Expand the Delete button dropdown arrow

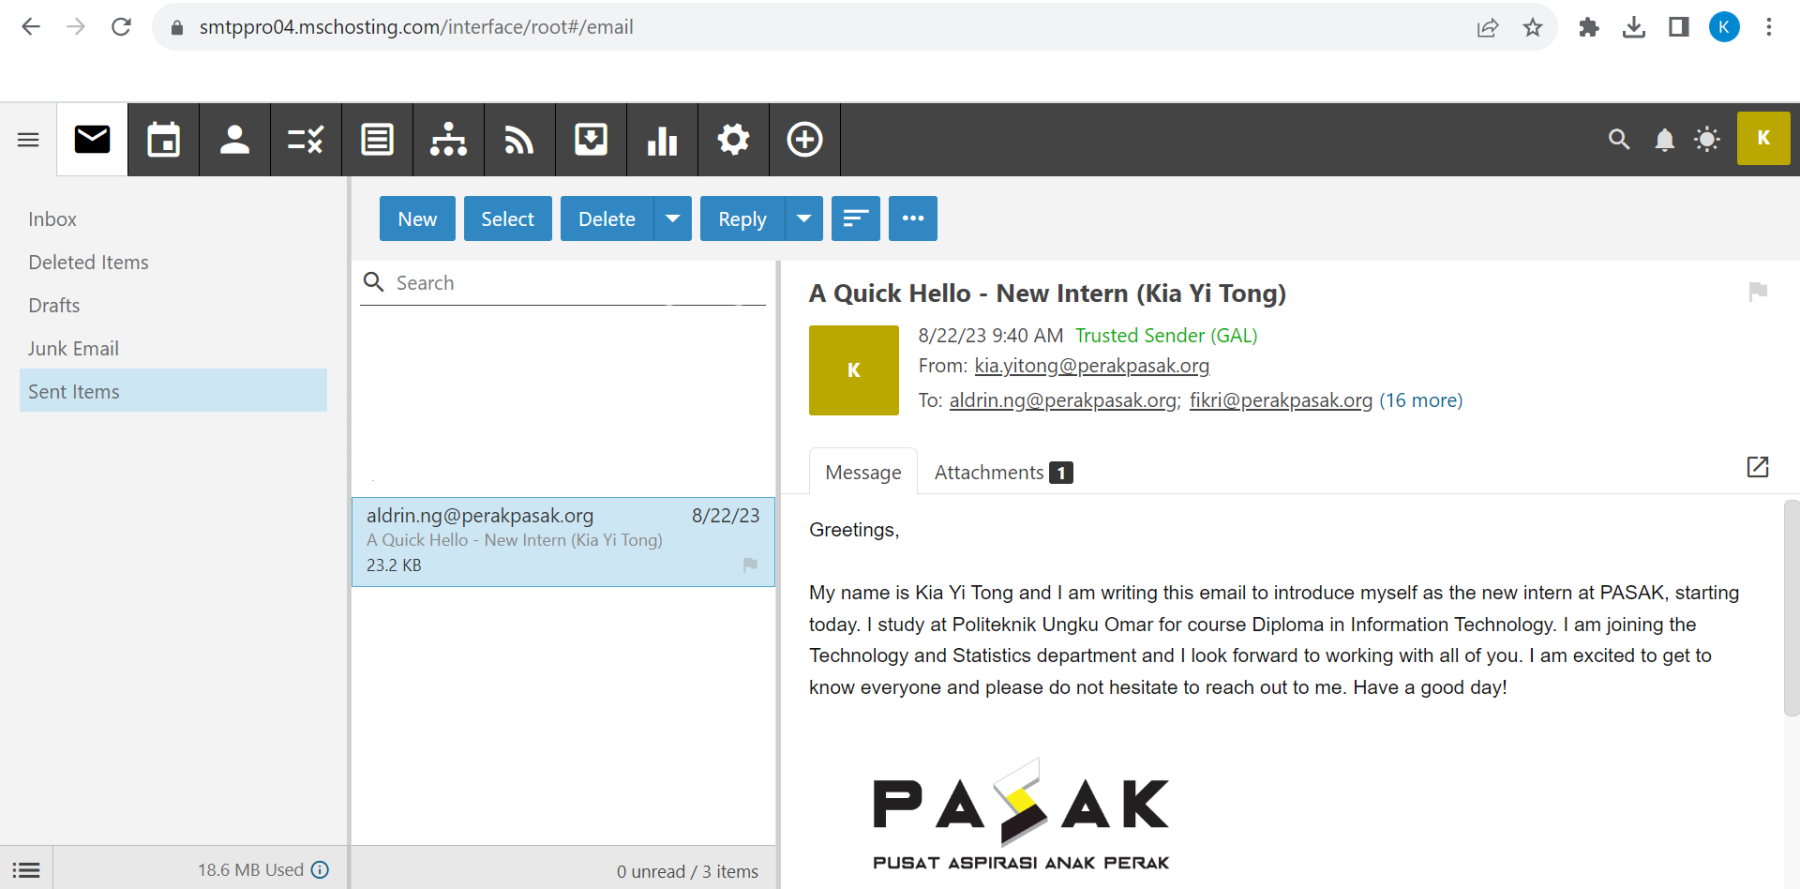673,219
